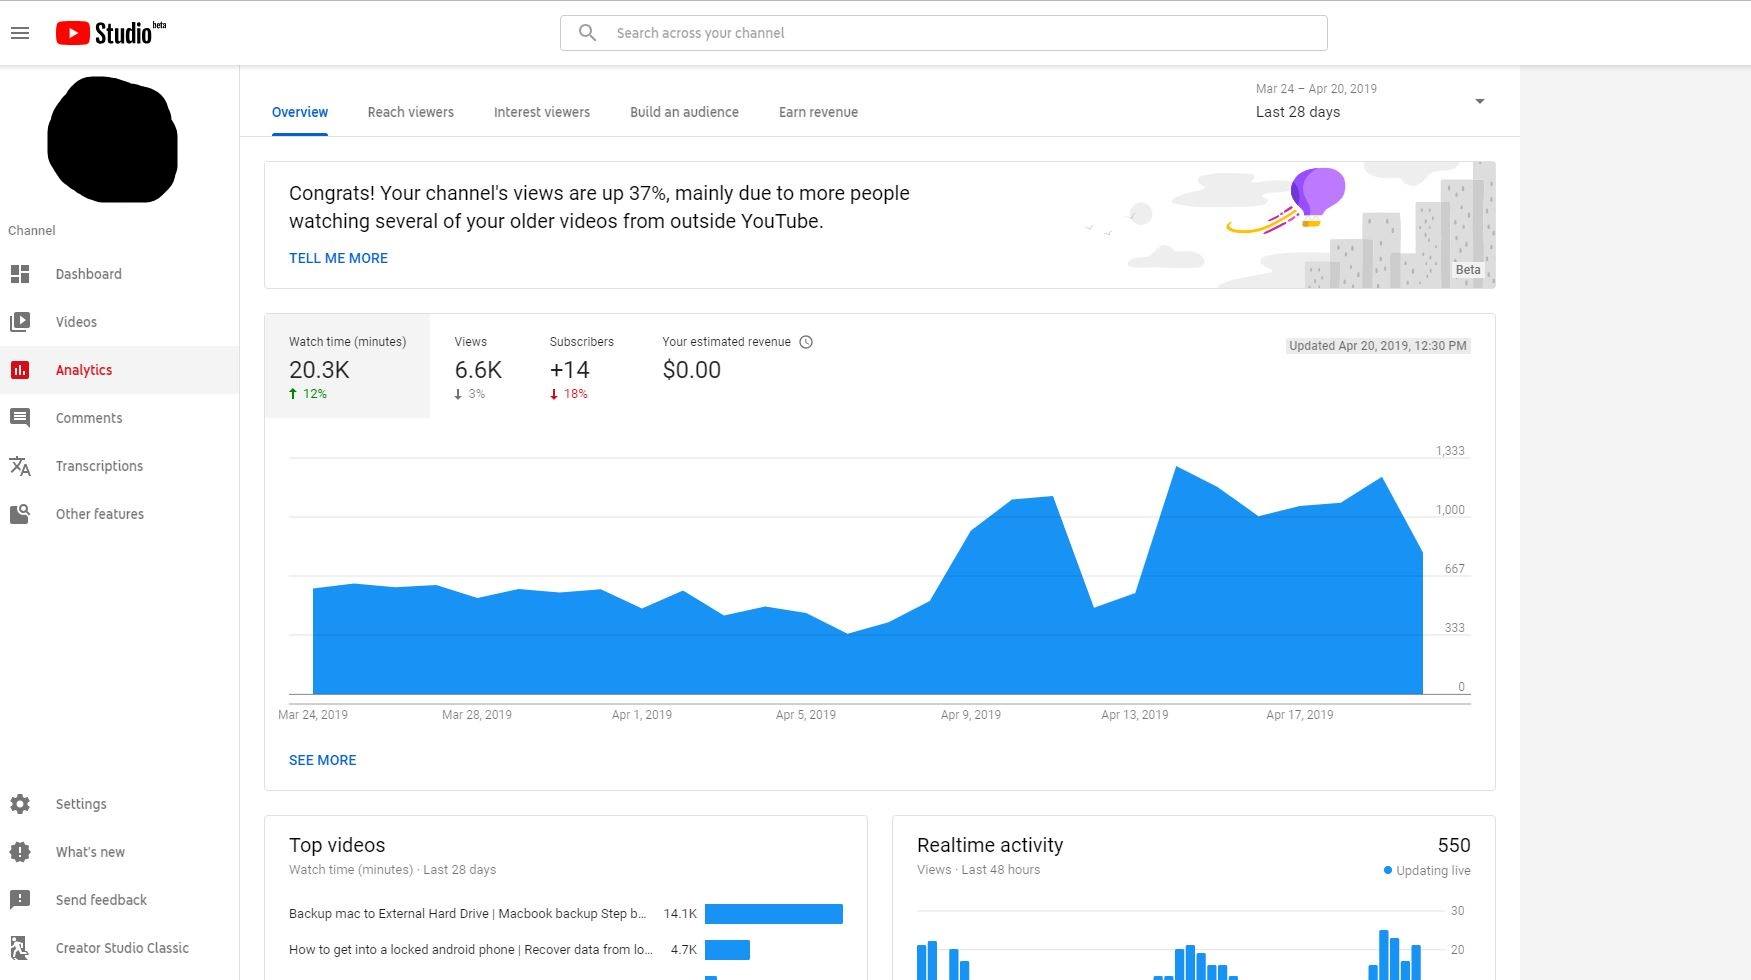The width and height of the screenshot is (1751, 980).
Task: Switch to the Reach viewers tab
Action: pyautogui.click(x=410, y=112)
